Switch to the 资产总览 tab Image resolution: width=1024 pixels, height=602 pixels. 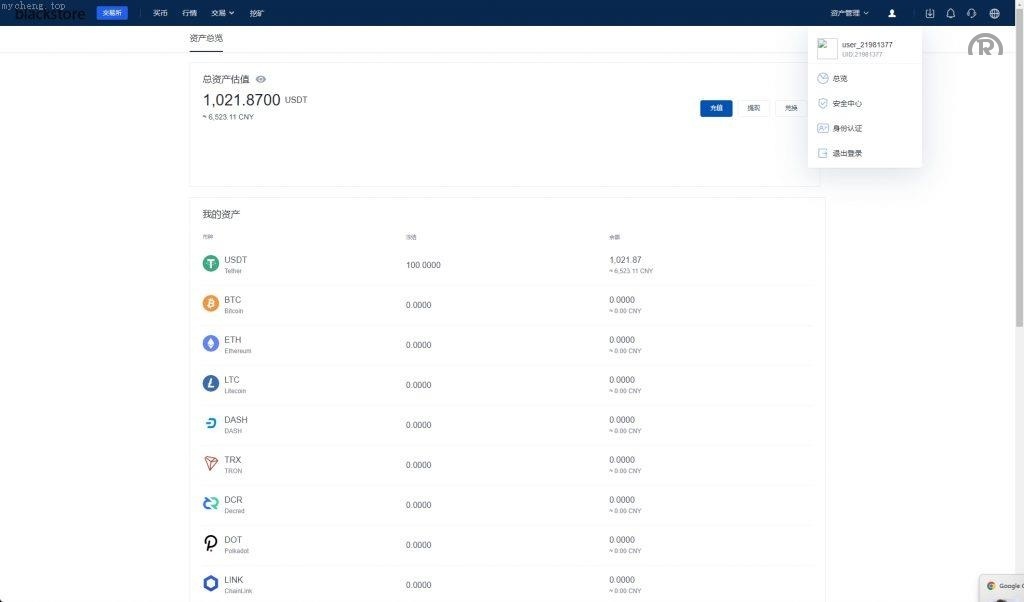[x=206, y=38]
